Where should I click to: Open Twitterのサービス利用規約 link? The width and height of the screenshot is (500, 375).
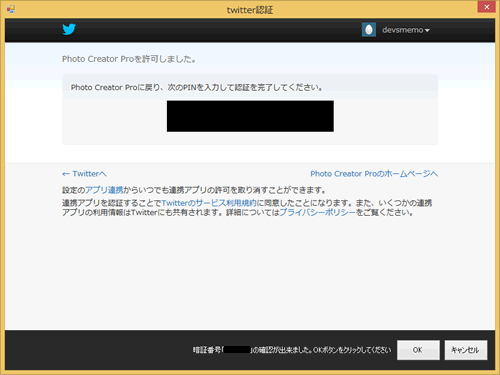click(209, 203)
